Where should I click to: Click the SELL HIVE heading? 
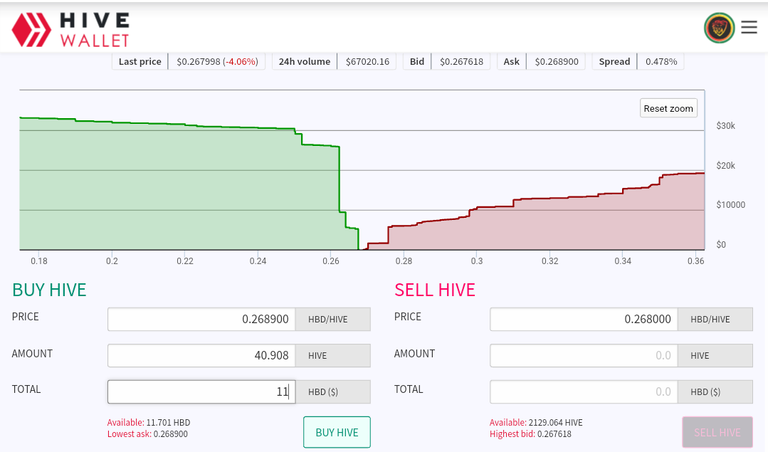coord(434,290)
